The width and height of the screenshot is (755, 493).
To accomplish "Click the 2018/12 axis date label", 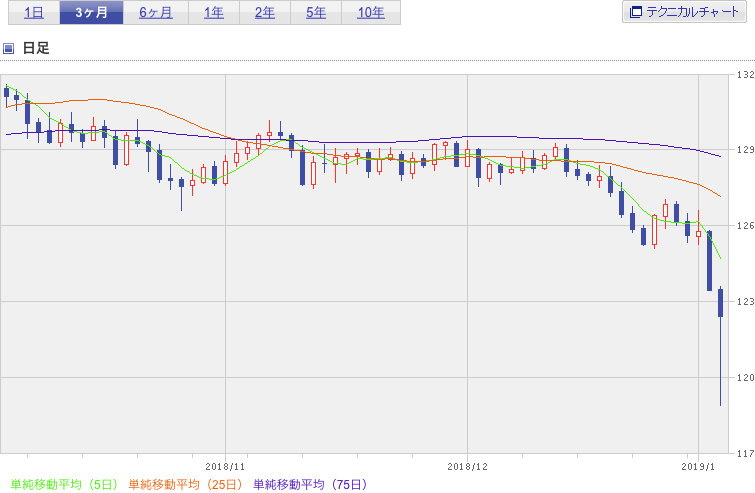I will pyautogui.click(x=467, y=467).
